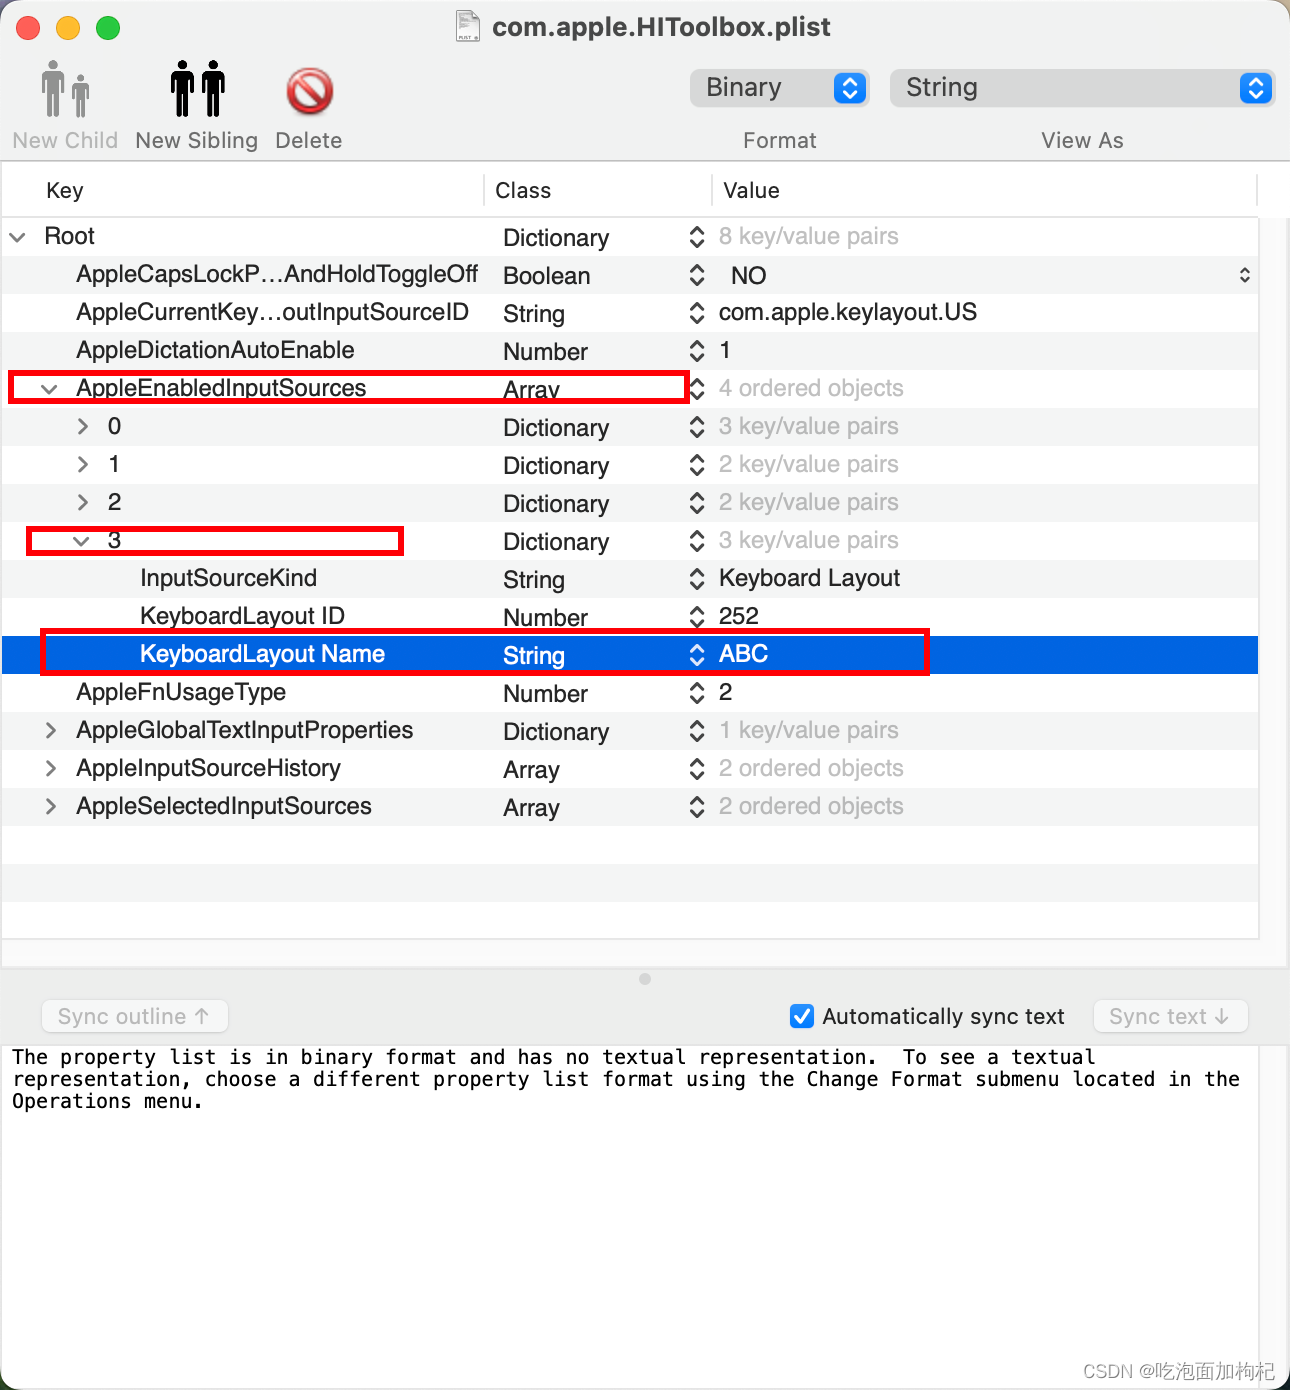This screenshot has height=1390, width=1290.
Task: Select the InputSourceKind key
Action: [228, 578]
